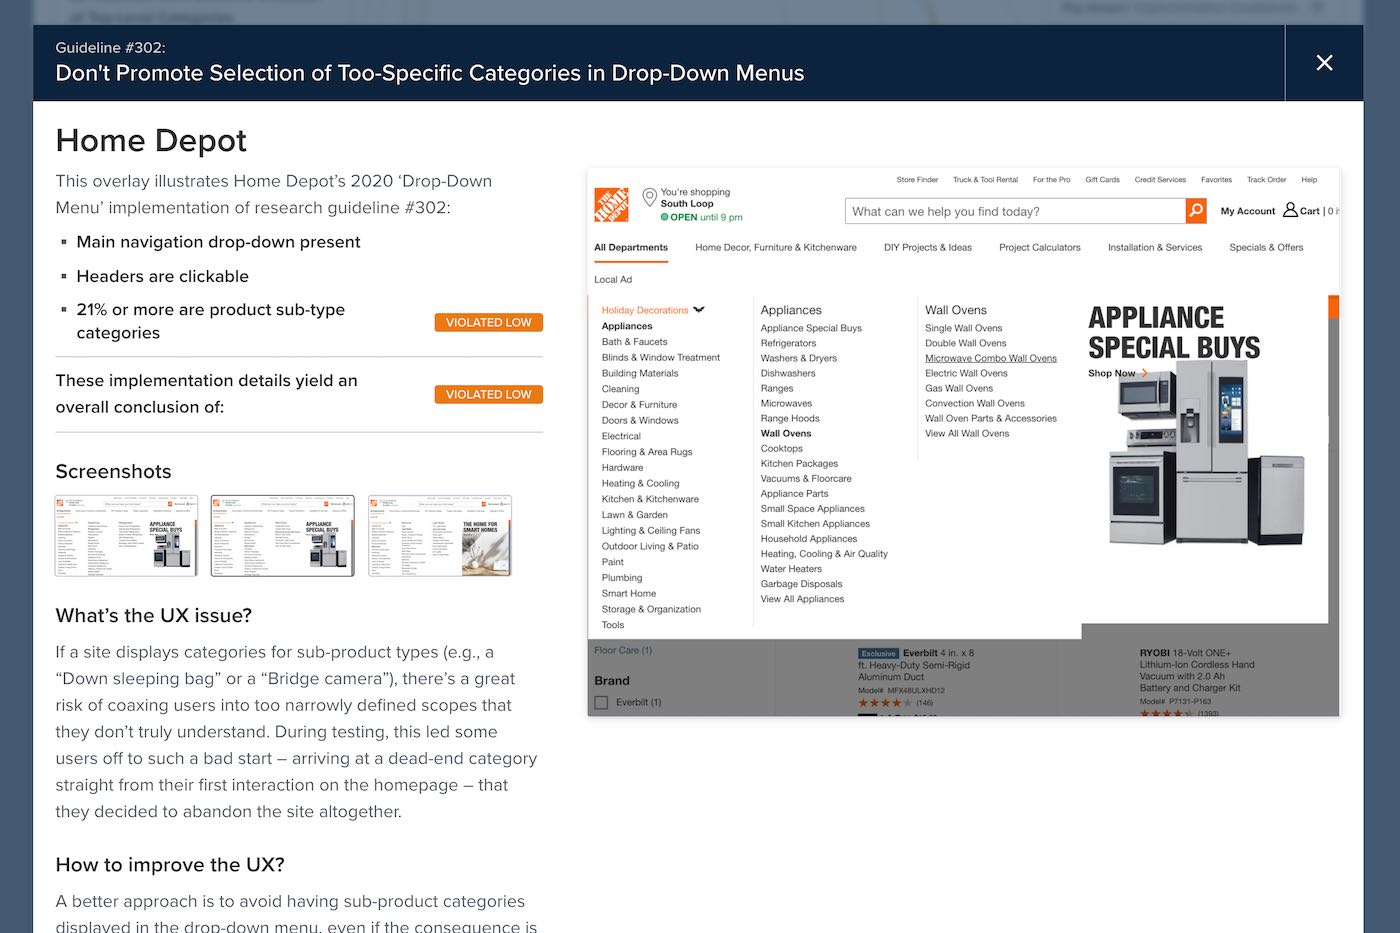Click the Everbilt star rating
Image resolution: width=1400 pixels, height=933 pixels.
point(884,703)
